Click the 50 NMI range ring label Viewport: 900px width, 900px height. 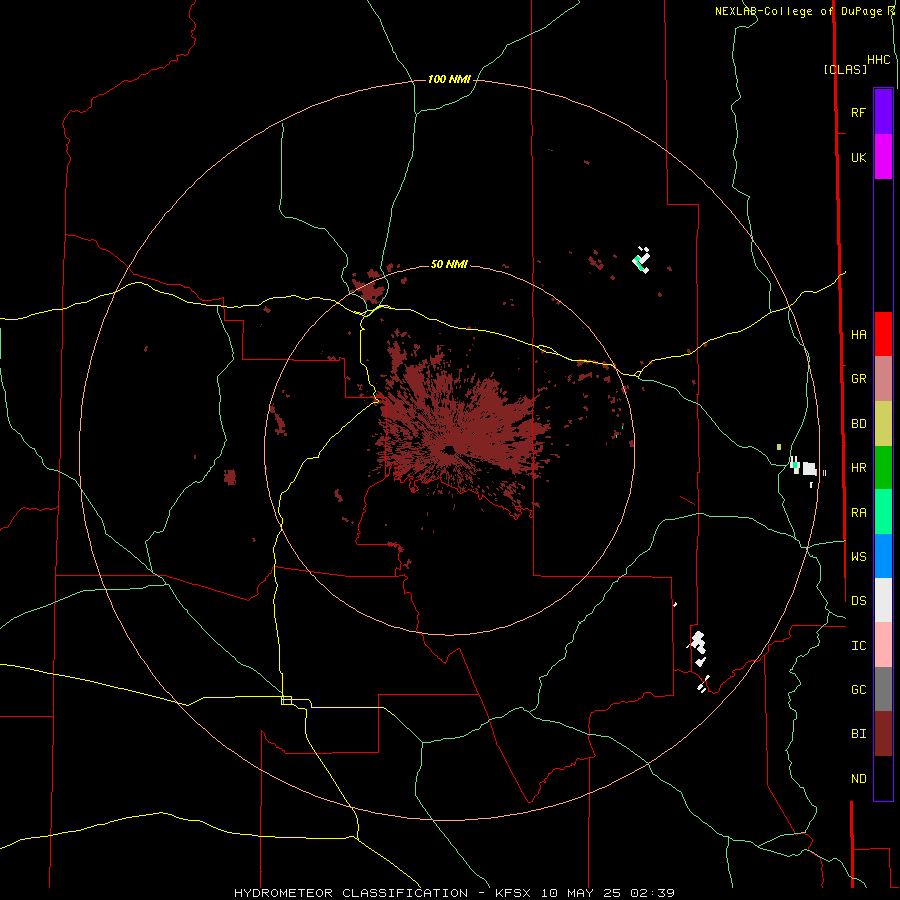(x=449, y=264)
